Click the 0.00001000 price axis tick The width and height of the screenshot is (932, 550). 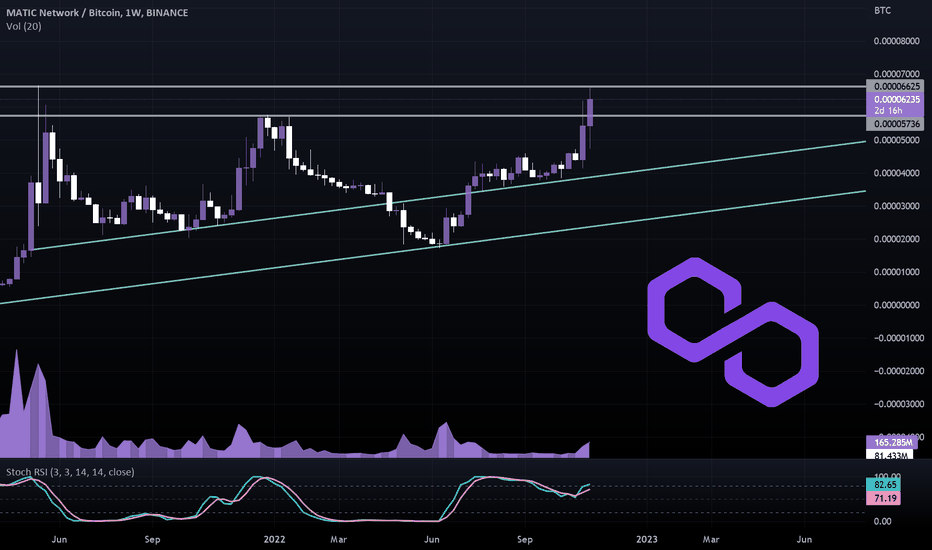click(896, 272)
